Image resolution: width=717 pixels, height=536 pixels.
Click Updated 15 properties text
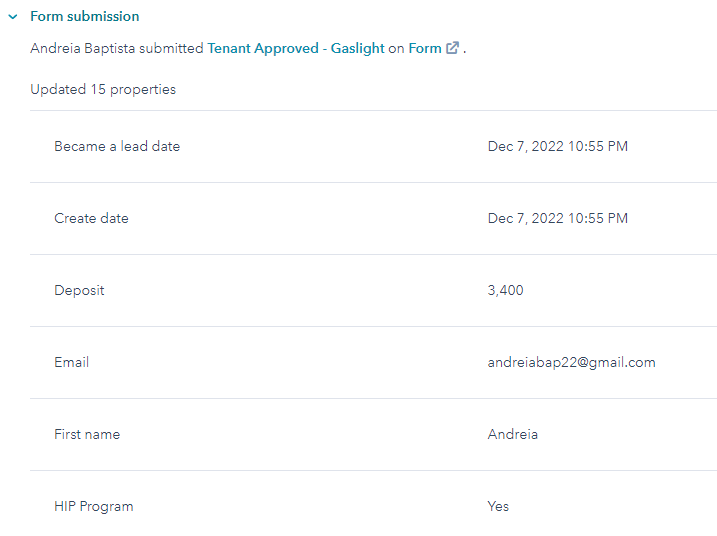point(103,89)
